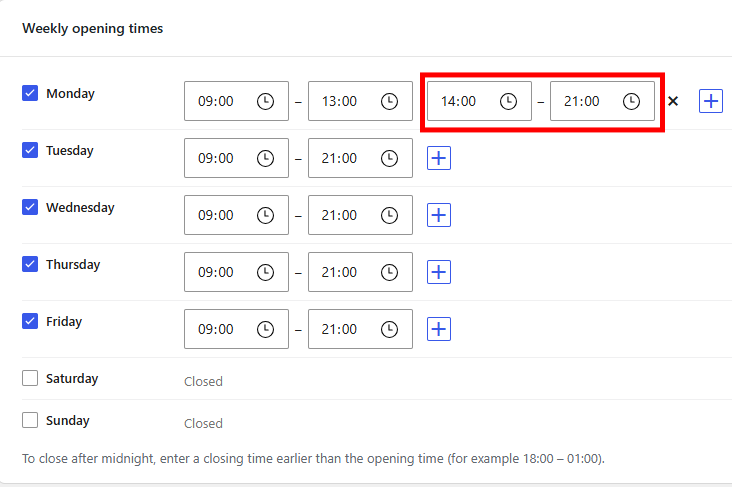Enable the Sunday checkbox

pyautogui.click(x=30, y=420)
